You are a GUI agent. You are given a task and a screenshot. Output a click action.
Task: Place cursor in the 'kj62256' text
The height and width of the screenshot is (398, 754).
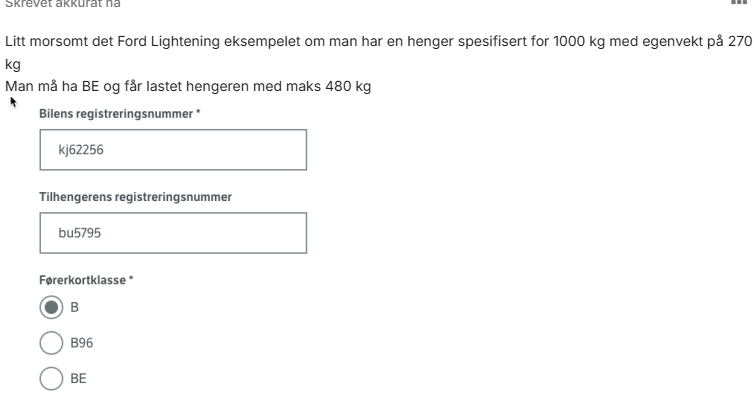[81, 150]
